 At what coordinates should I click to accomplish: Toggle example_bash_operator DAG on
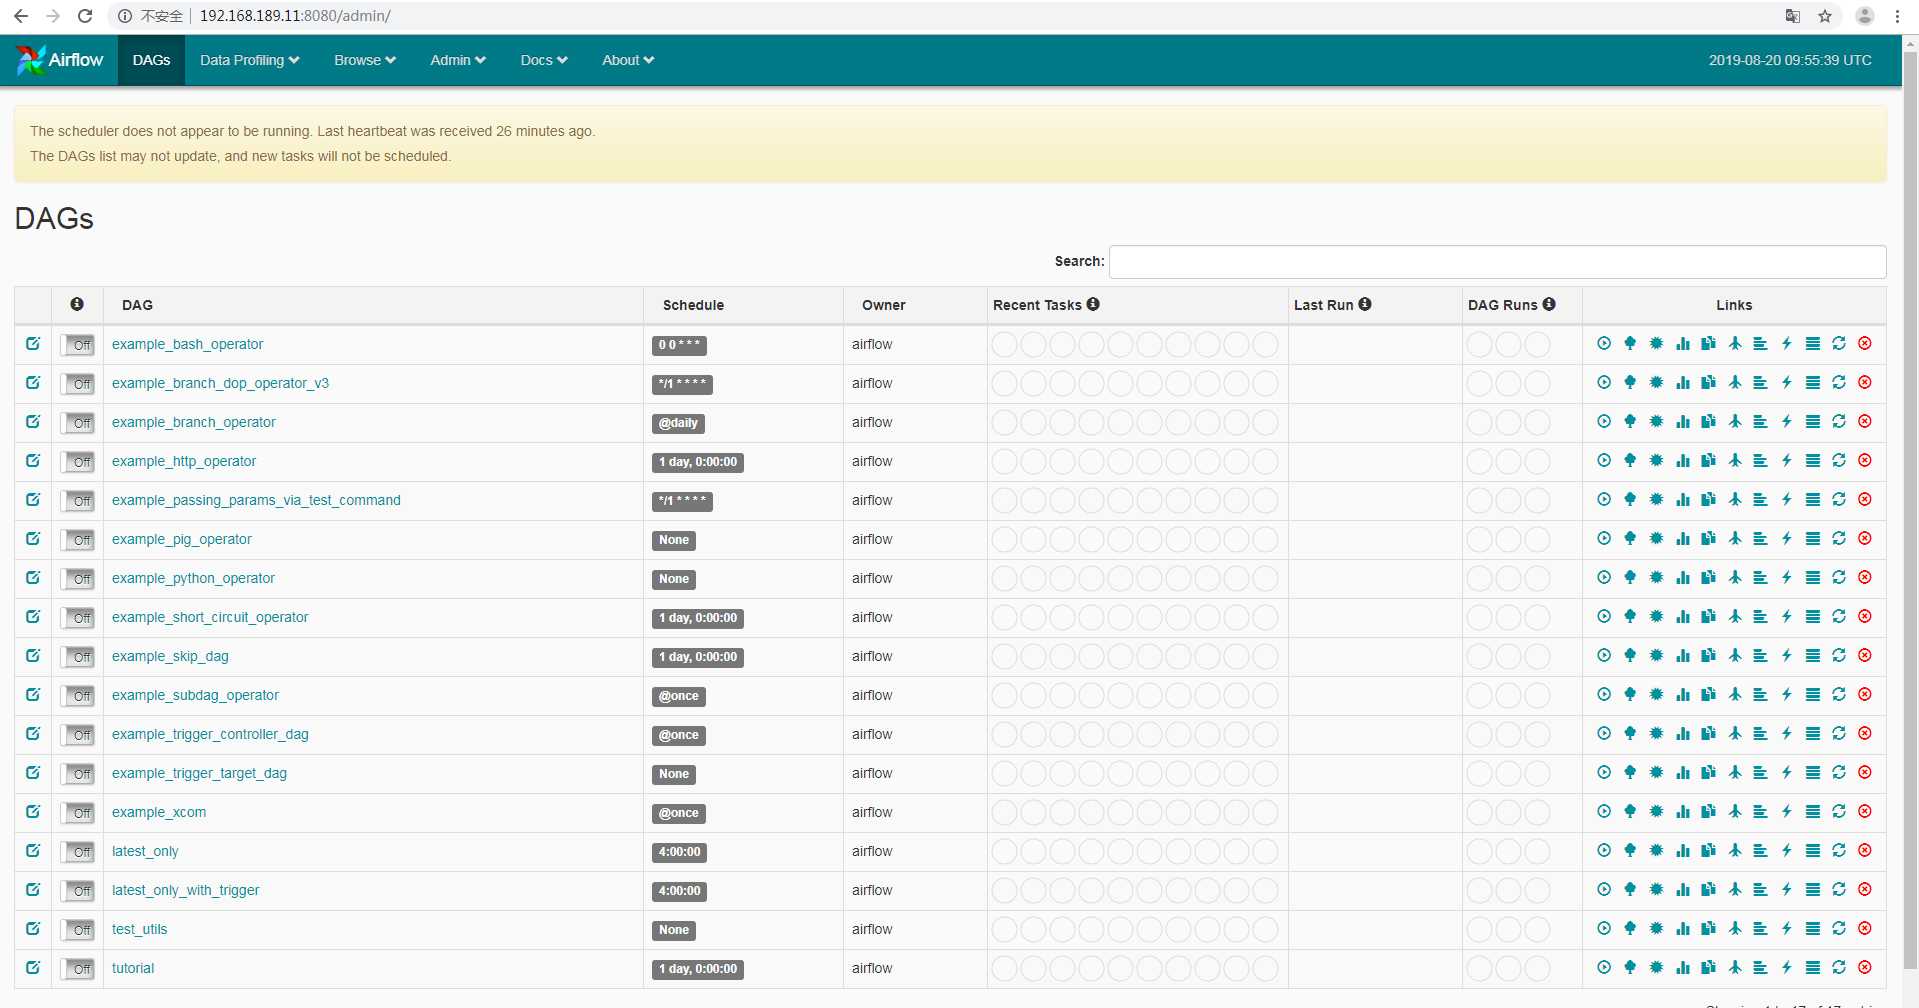[x=77, y=345]
